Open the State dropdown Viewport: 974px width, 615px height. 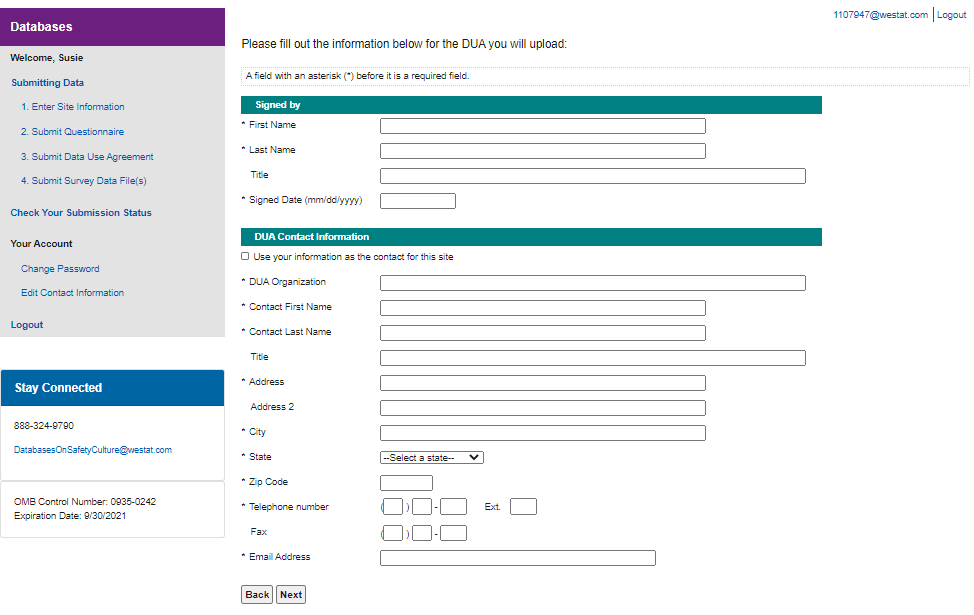(x=432, y=458)
